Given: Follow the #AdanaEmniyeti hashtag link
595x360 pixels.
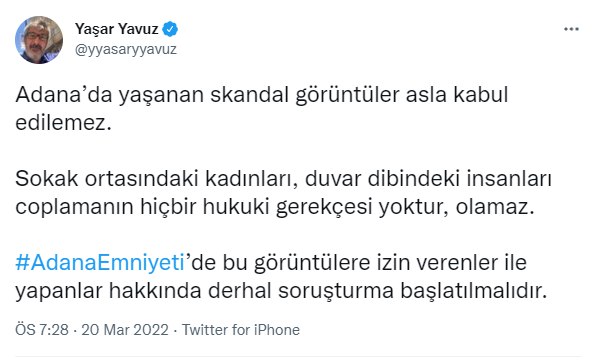Looking at the screenshot, I should coord(100,263).
